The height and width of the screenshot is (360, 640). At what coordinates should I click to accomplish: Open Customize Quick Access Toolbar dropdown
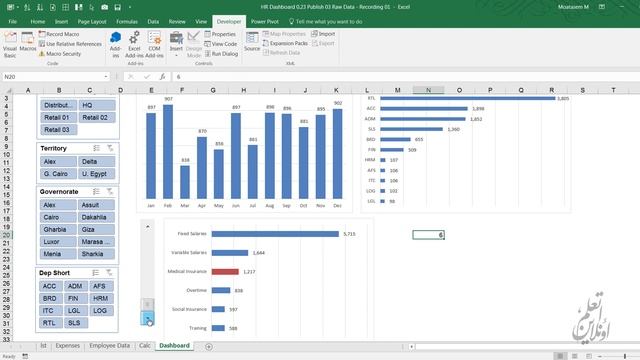[x=130, y=7]
